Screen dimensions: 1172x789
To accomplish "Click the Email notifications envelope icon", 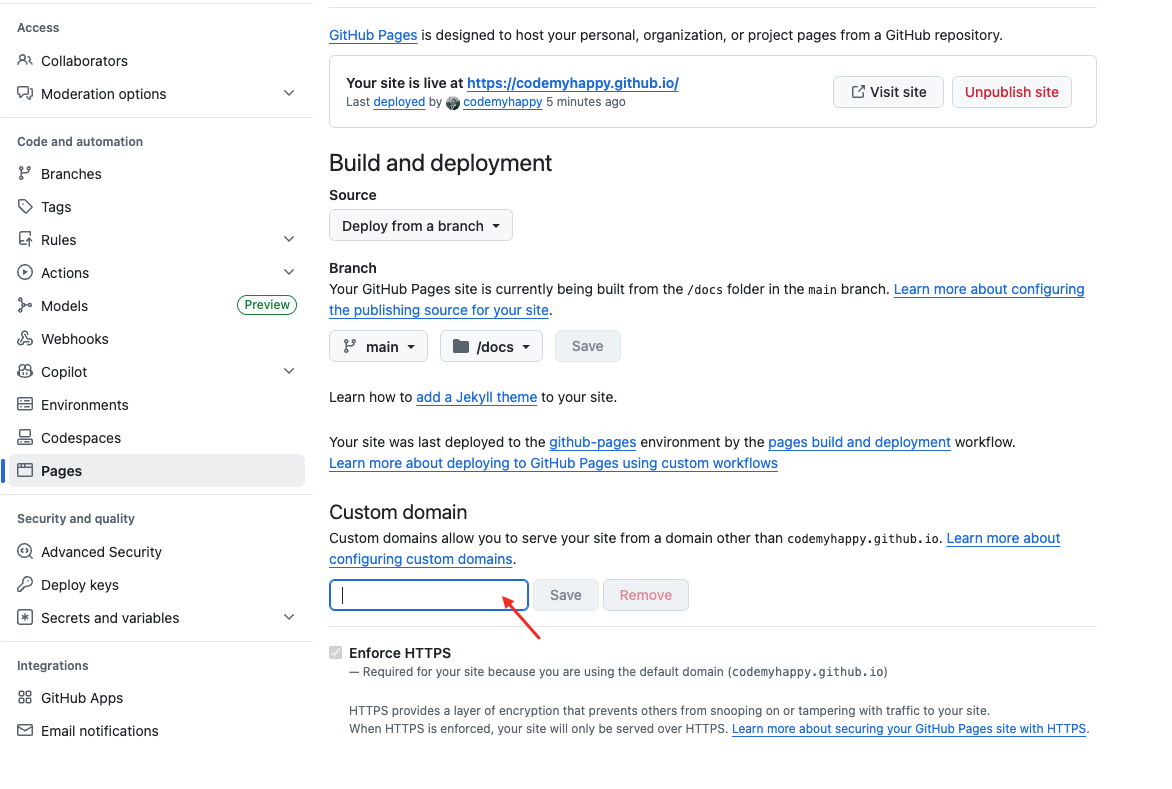I will (25, 730).
